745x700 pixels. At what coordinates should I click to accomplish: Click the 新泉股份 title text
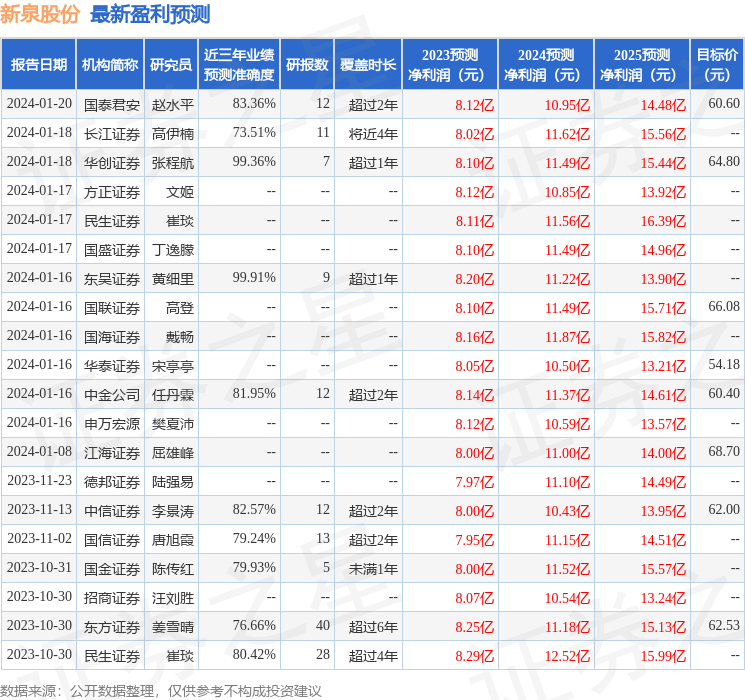tap(39, 14)
